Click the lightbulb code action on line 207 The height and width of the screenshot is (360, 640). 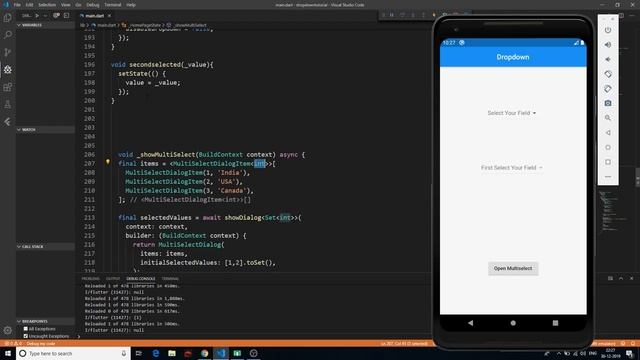click(x=108, y=162)
